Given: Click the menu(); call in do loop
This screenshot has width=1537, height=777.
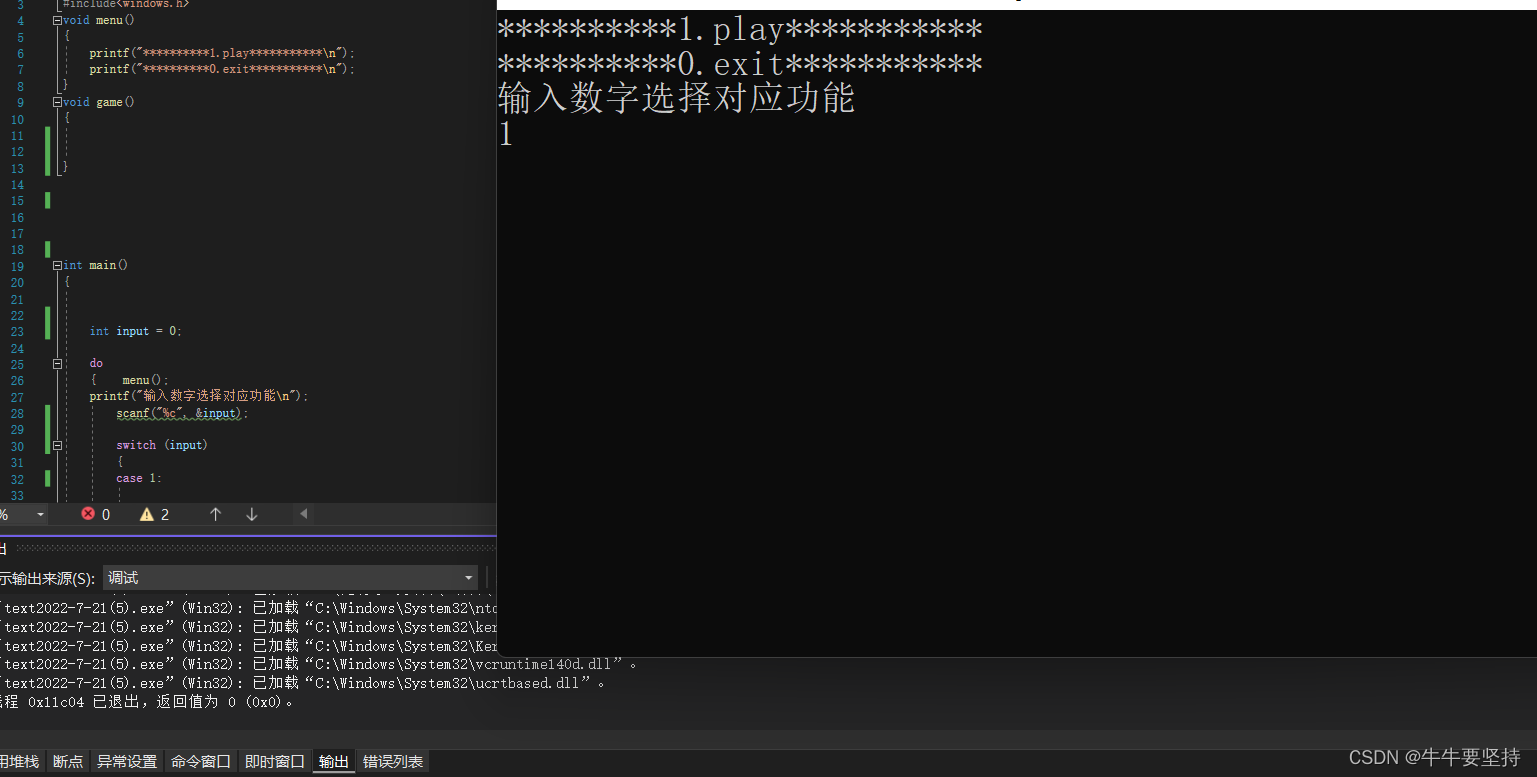Looking at the screenshot, I should [x=146, y=380].
